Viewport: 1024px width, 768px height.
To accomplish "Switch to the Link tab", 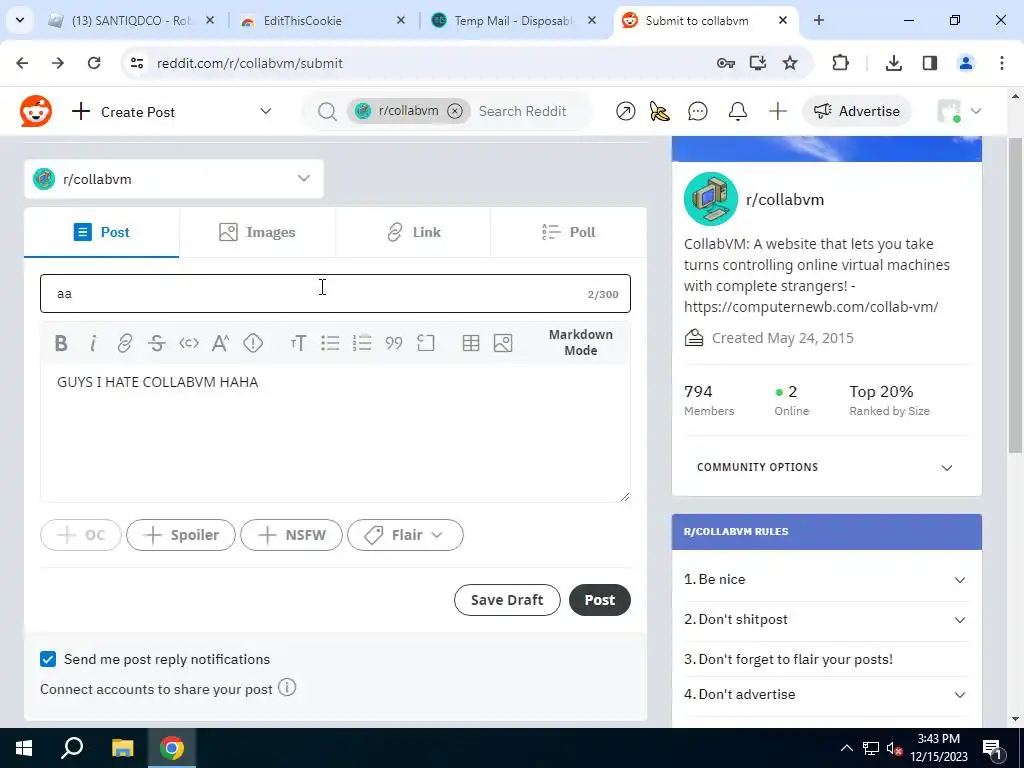I will tap(413, 232).
